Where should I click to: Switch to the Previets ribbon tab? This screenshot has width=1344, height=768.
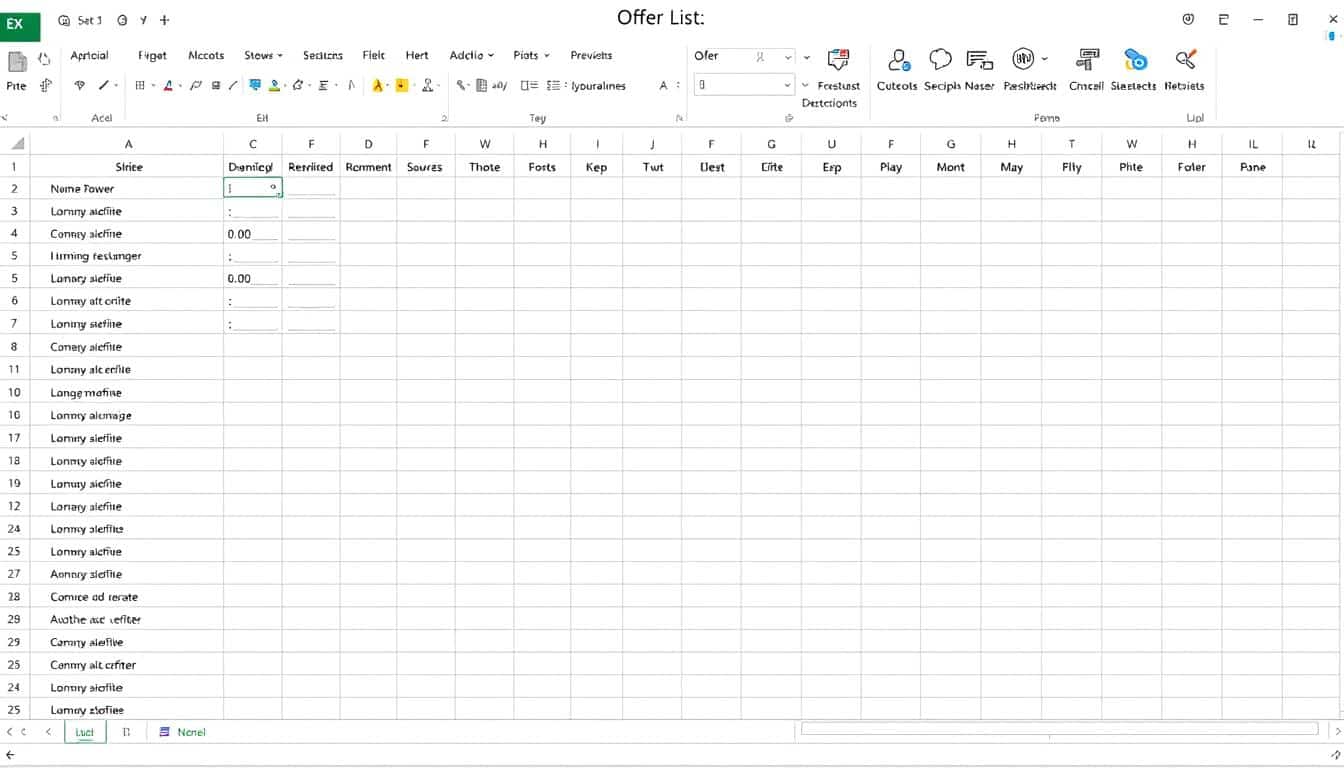point(591,56)
